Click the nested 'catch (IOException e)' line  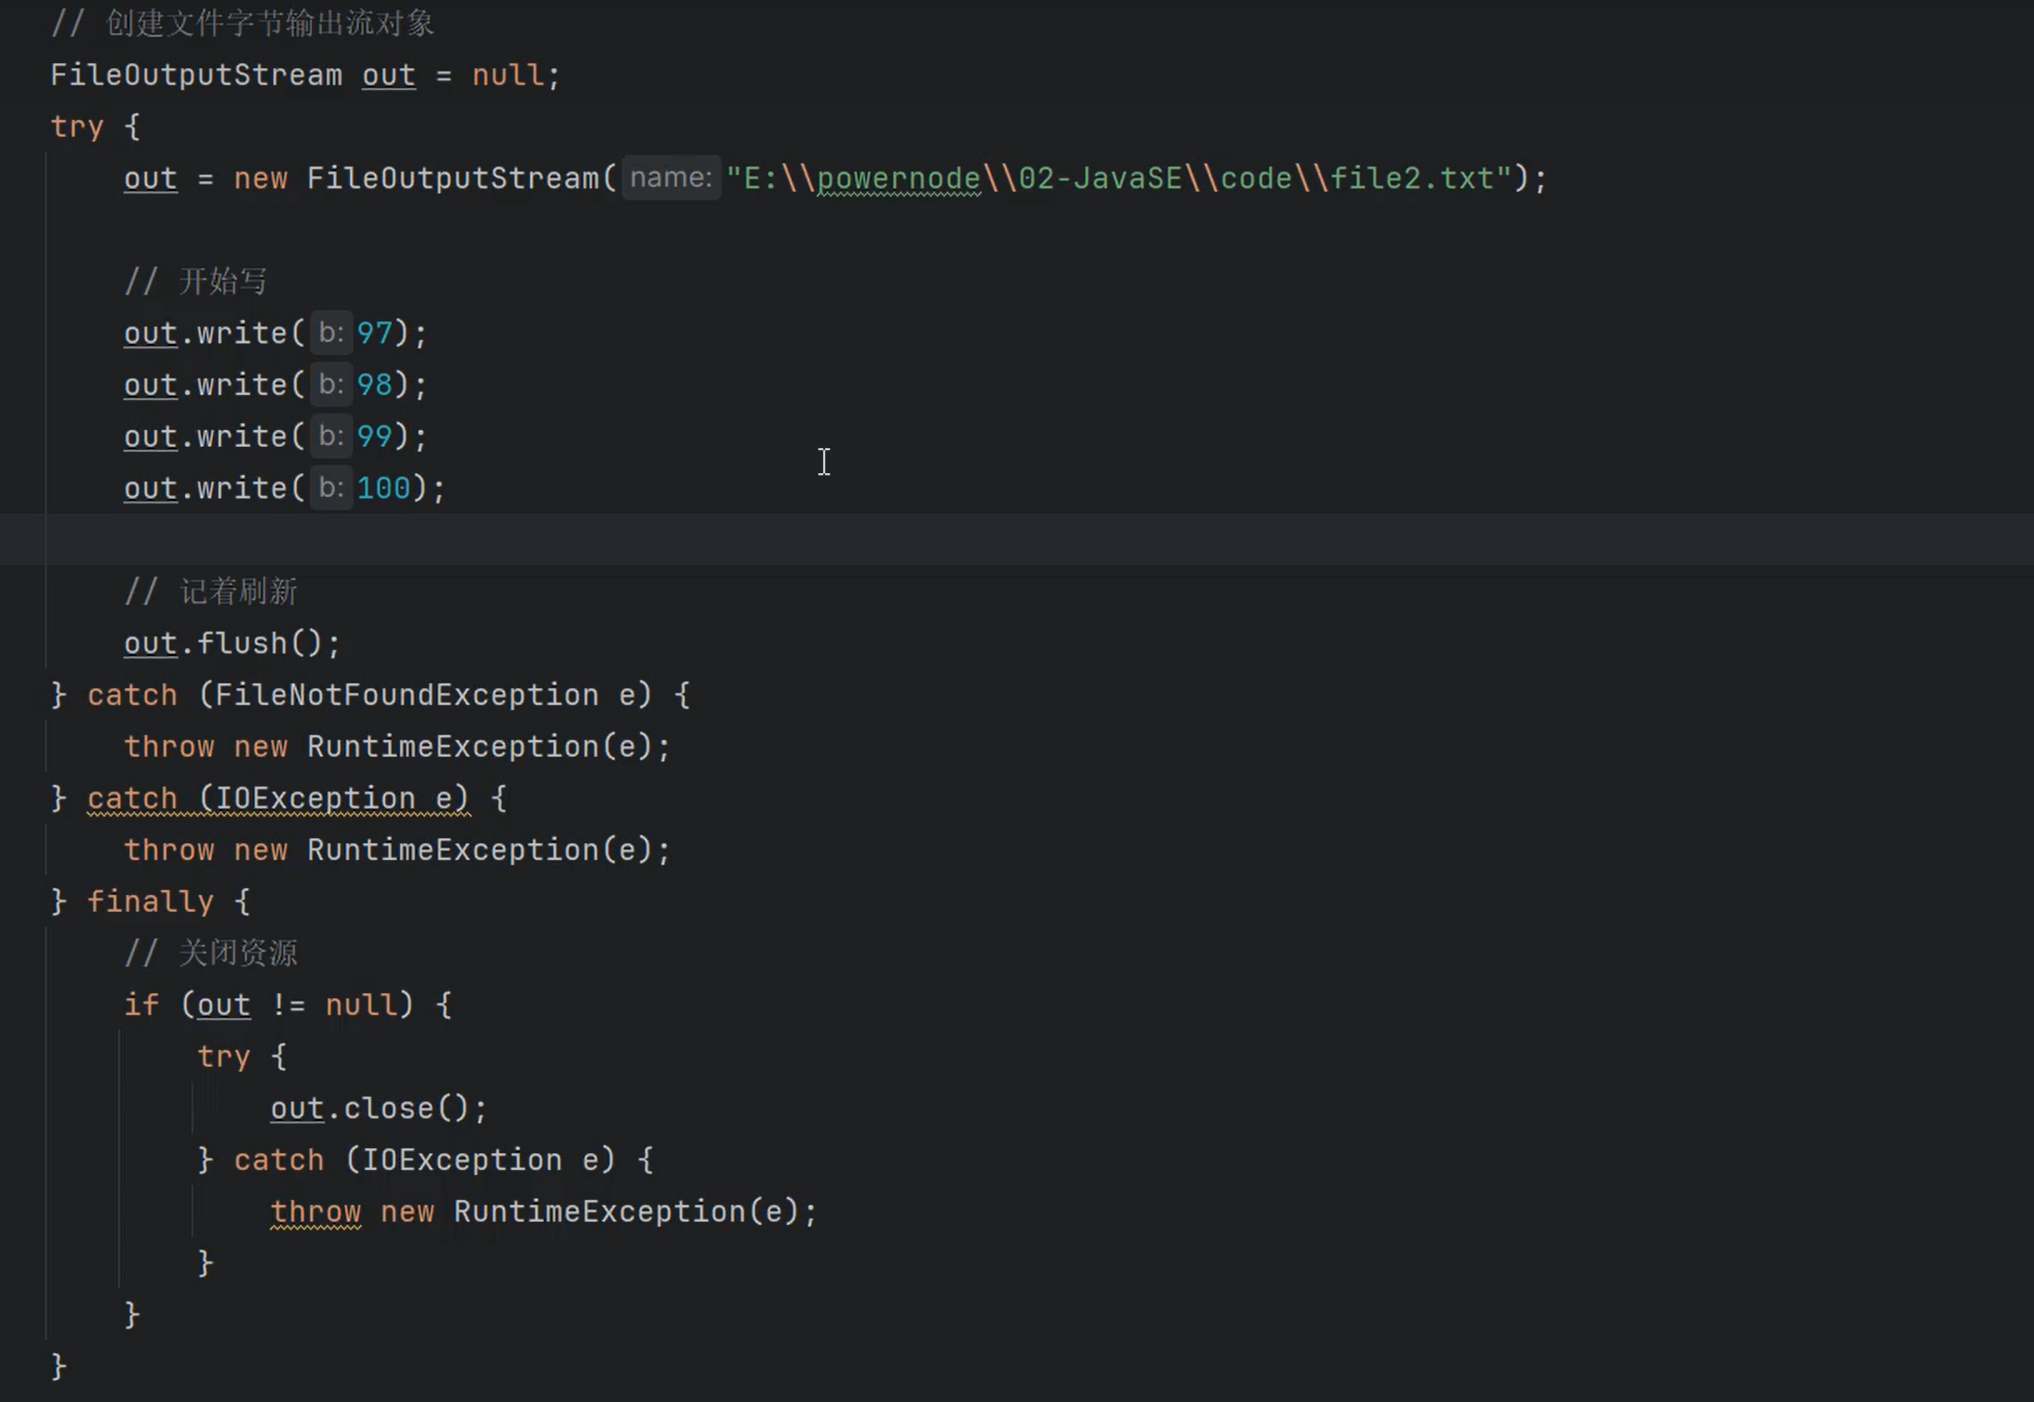(x=424, y=1160)
